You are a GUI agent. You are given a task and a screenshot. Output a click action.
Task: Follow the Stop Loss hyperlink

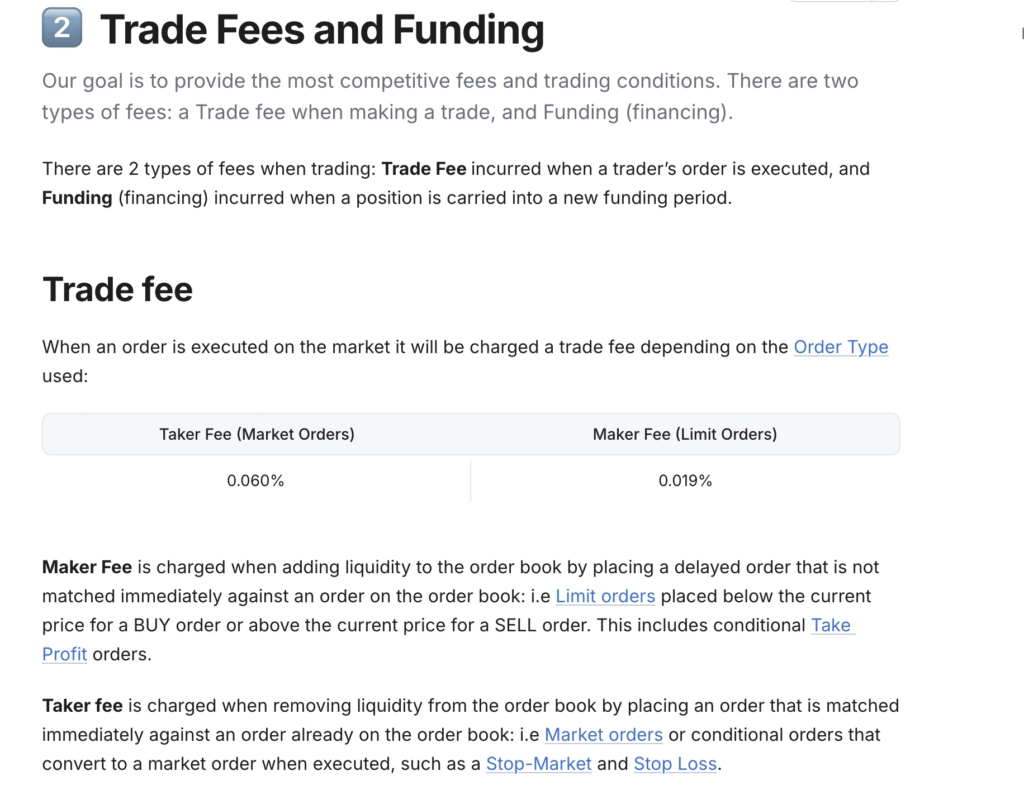click(x=675, y=763)
